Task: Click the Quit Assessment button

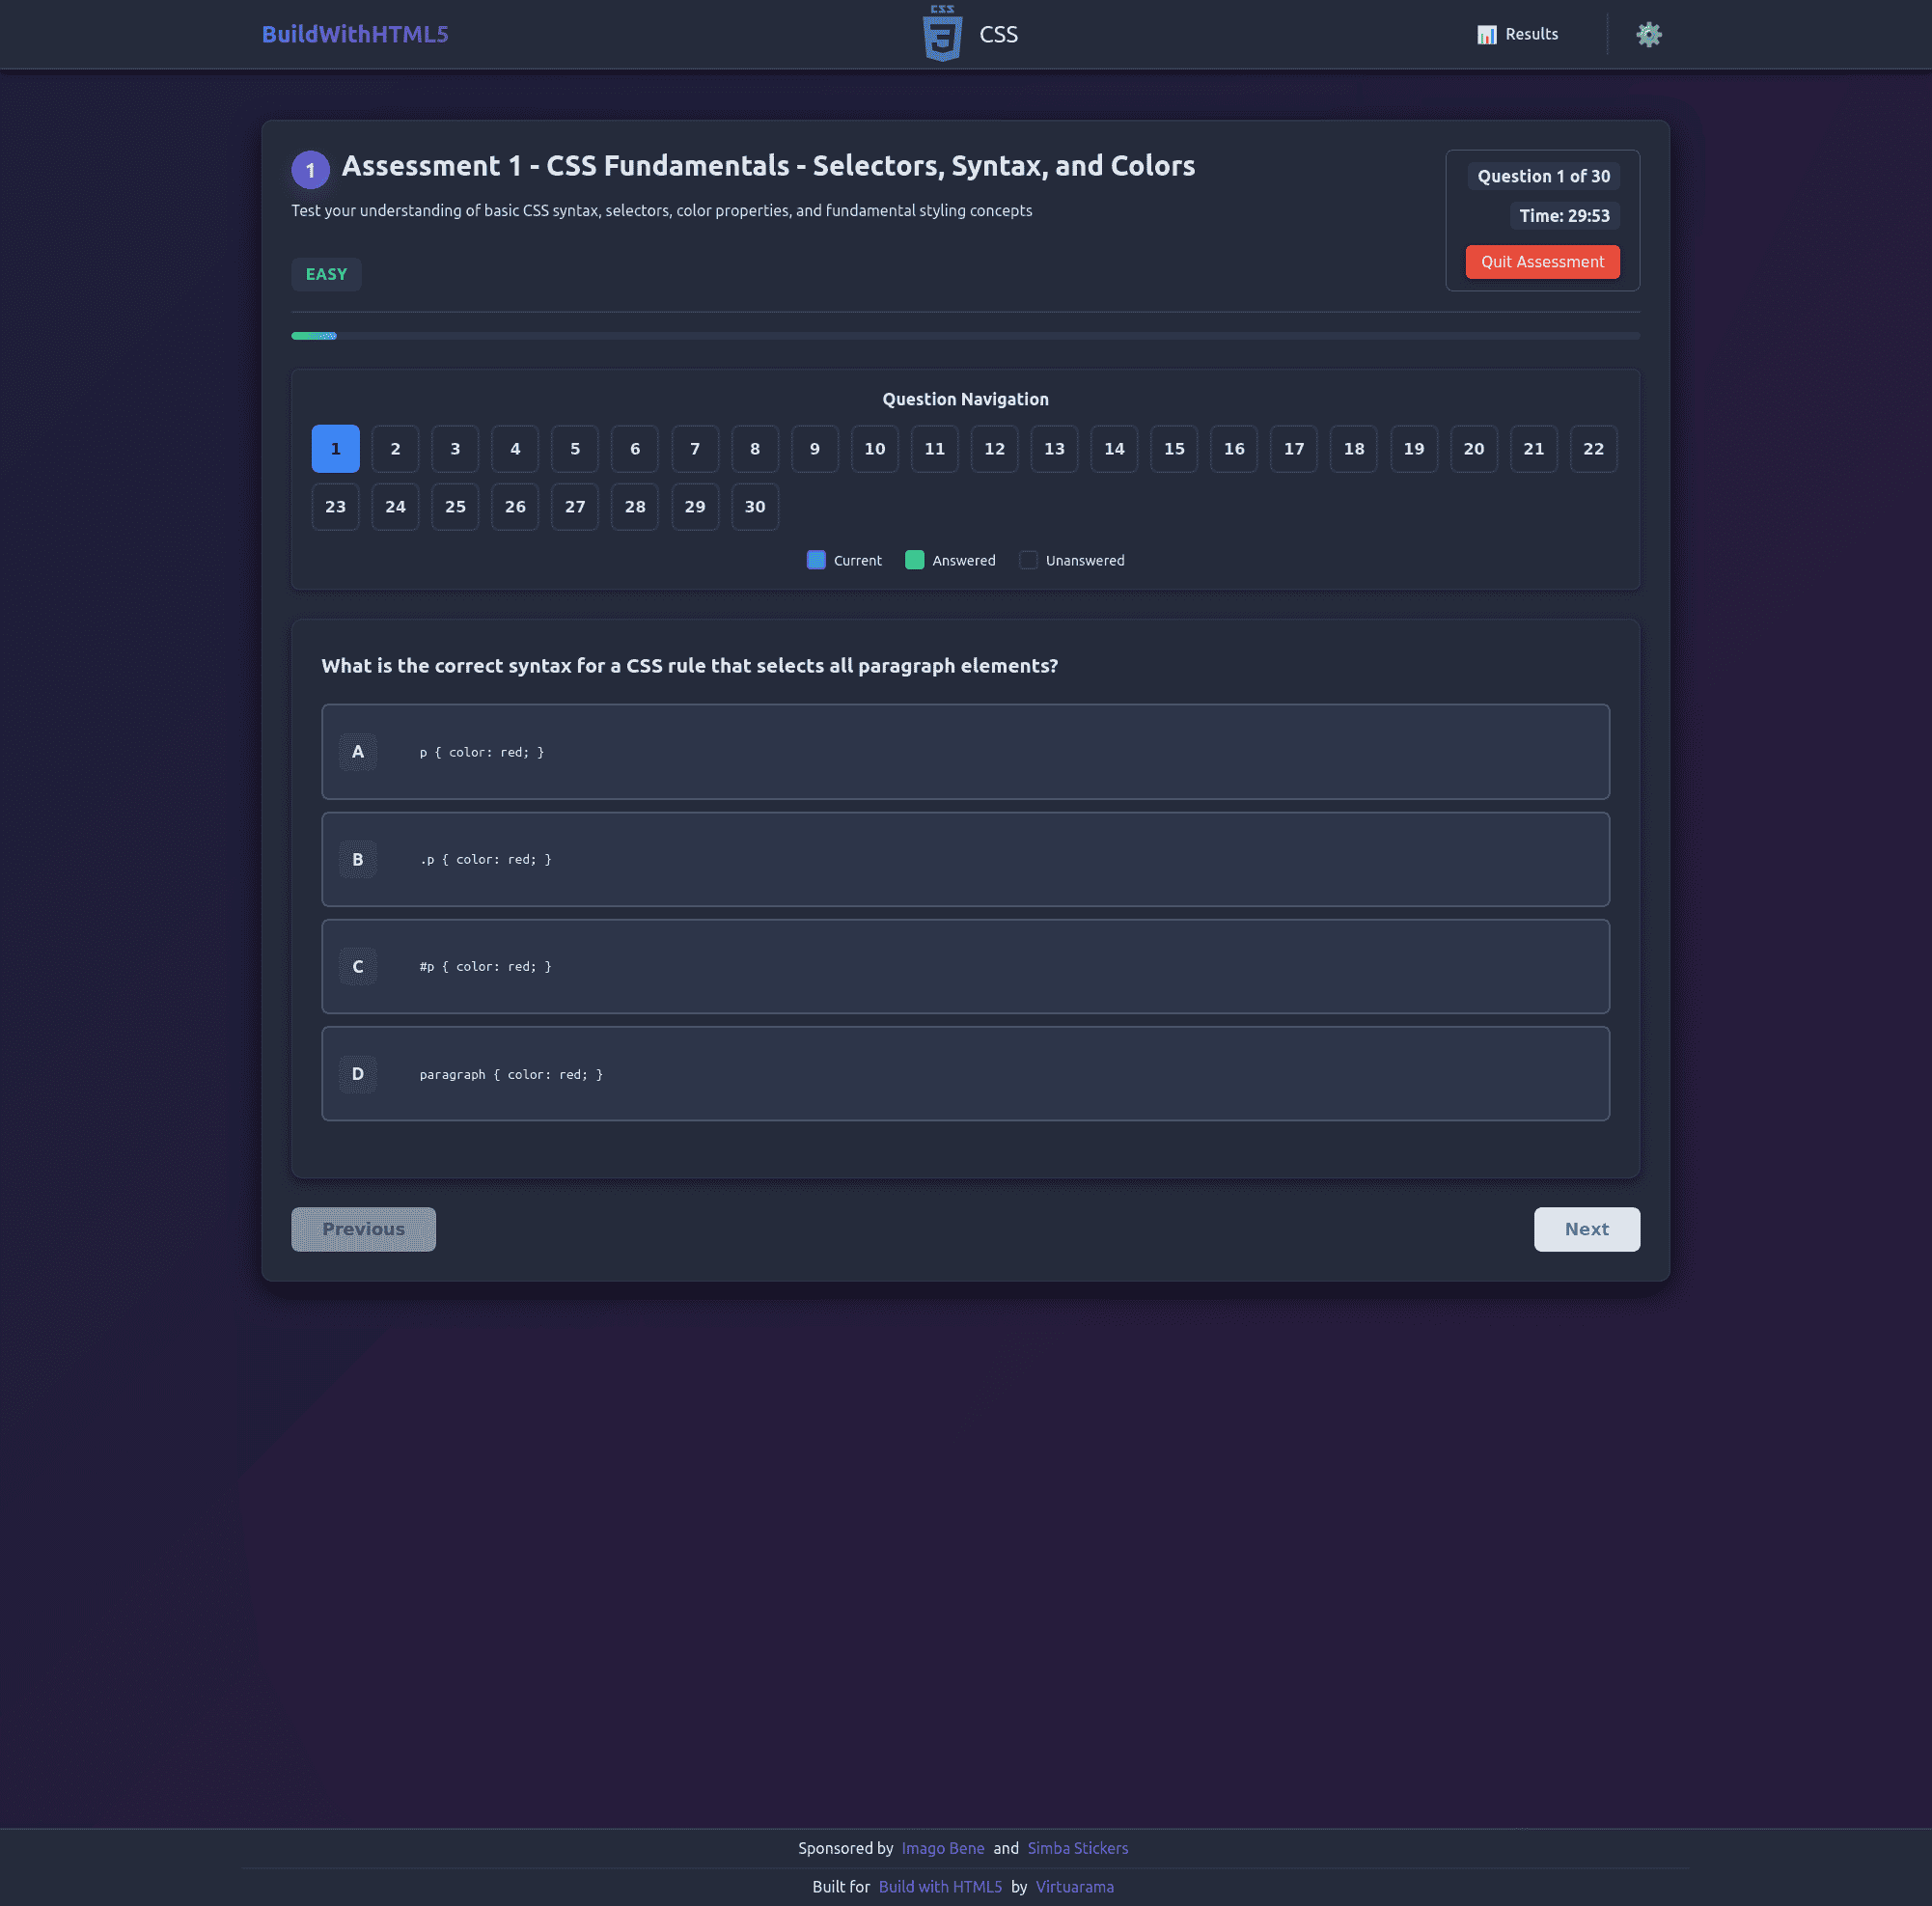Action: [1542, 261]
